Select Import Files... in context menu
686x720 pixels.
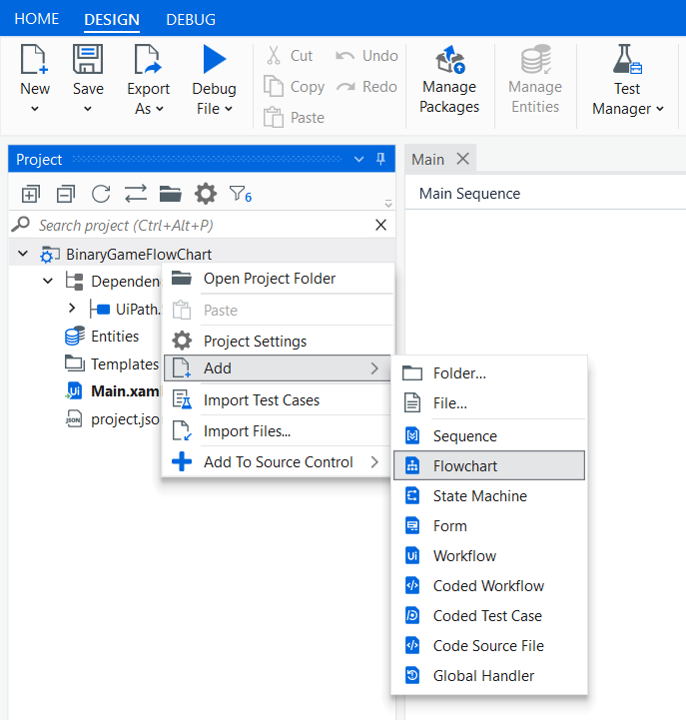278,431
